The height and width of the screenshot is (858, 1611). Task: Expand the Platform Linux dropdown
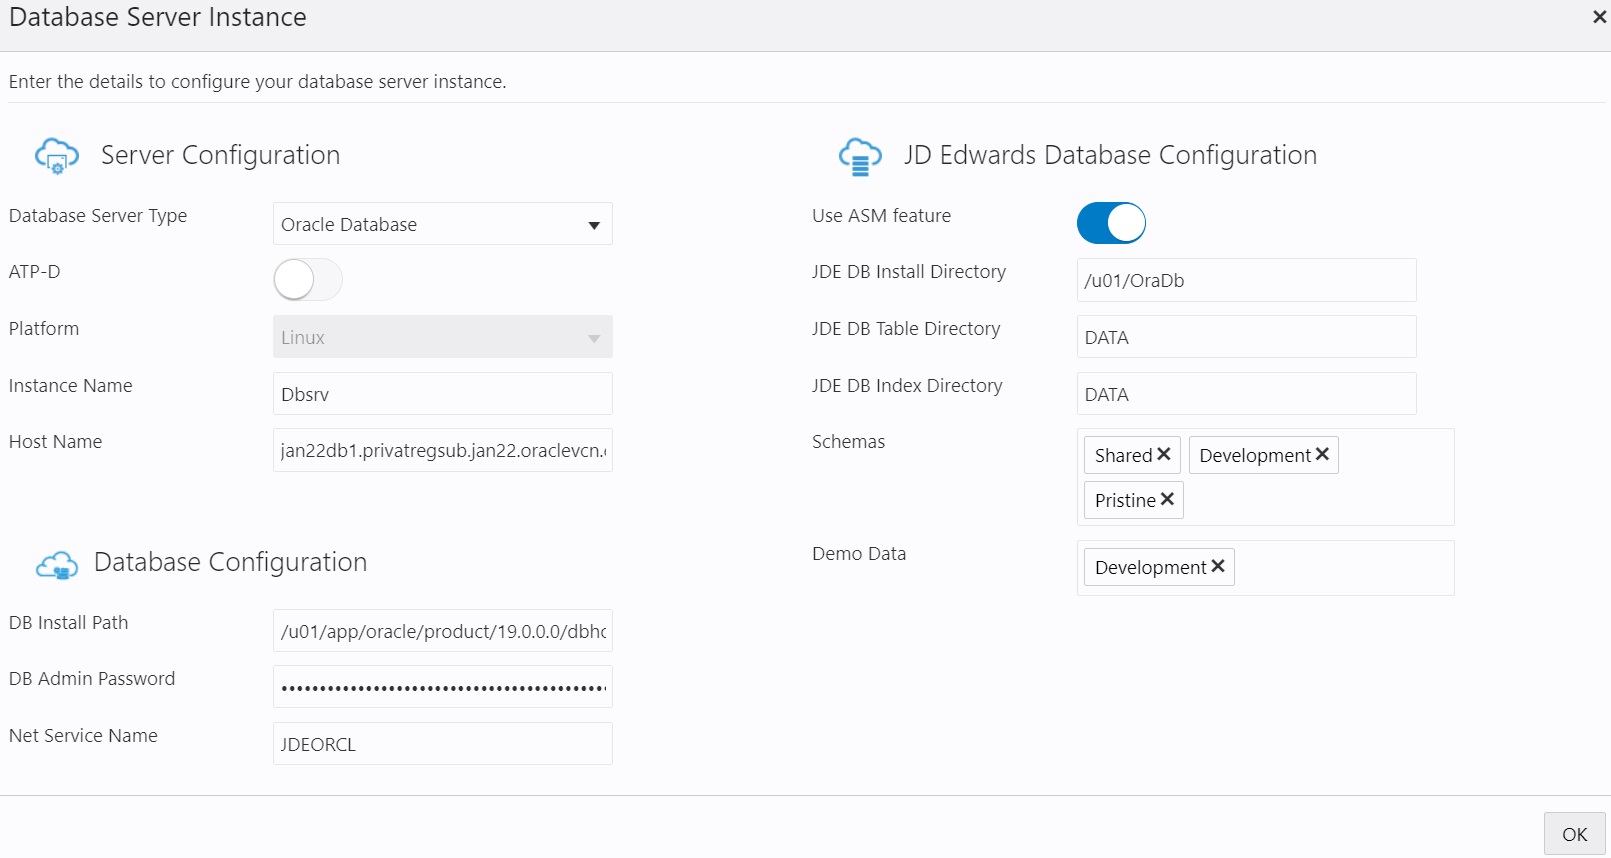point(442,337)
